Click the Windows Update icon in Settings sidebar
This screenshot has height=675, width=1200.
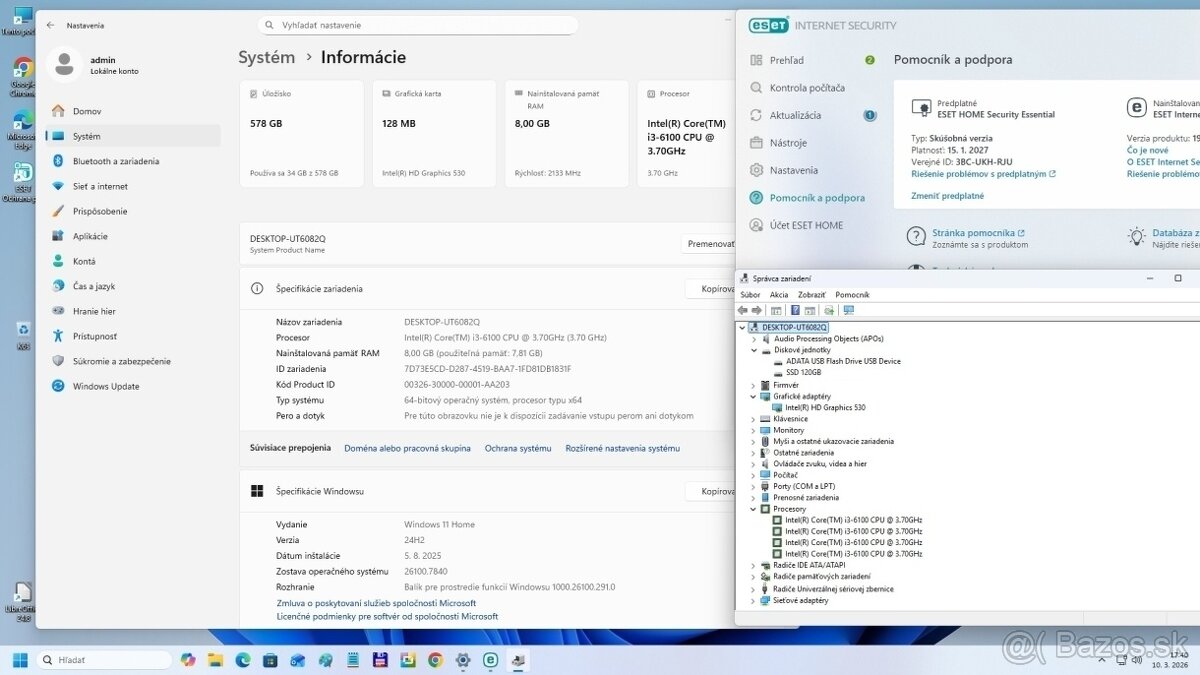click(58, 386)
